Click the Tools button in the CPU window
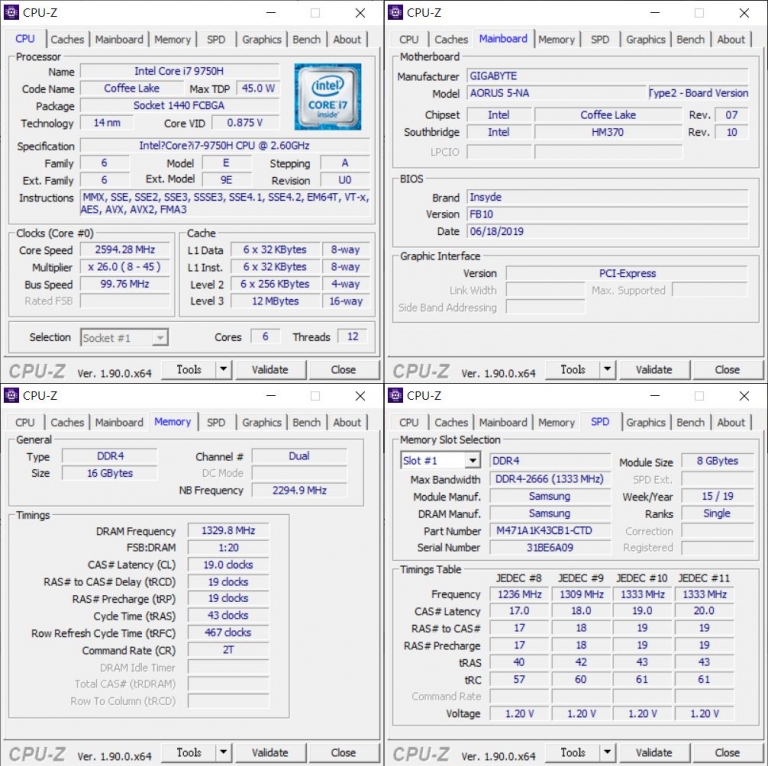 tap(189, 369)
